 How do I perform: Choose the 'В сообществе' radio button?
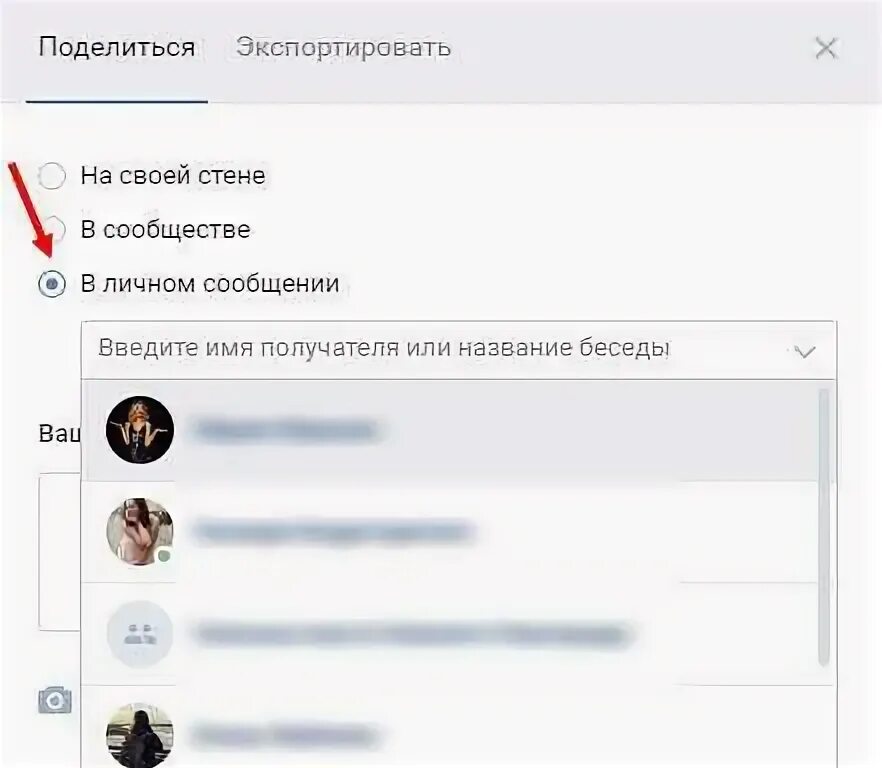56,229
